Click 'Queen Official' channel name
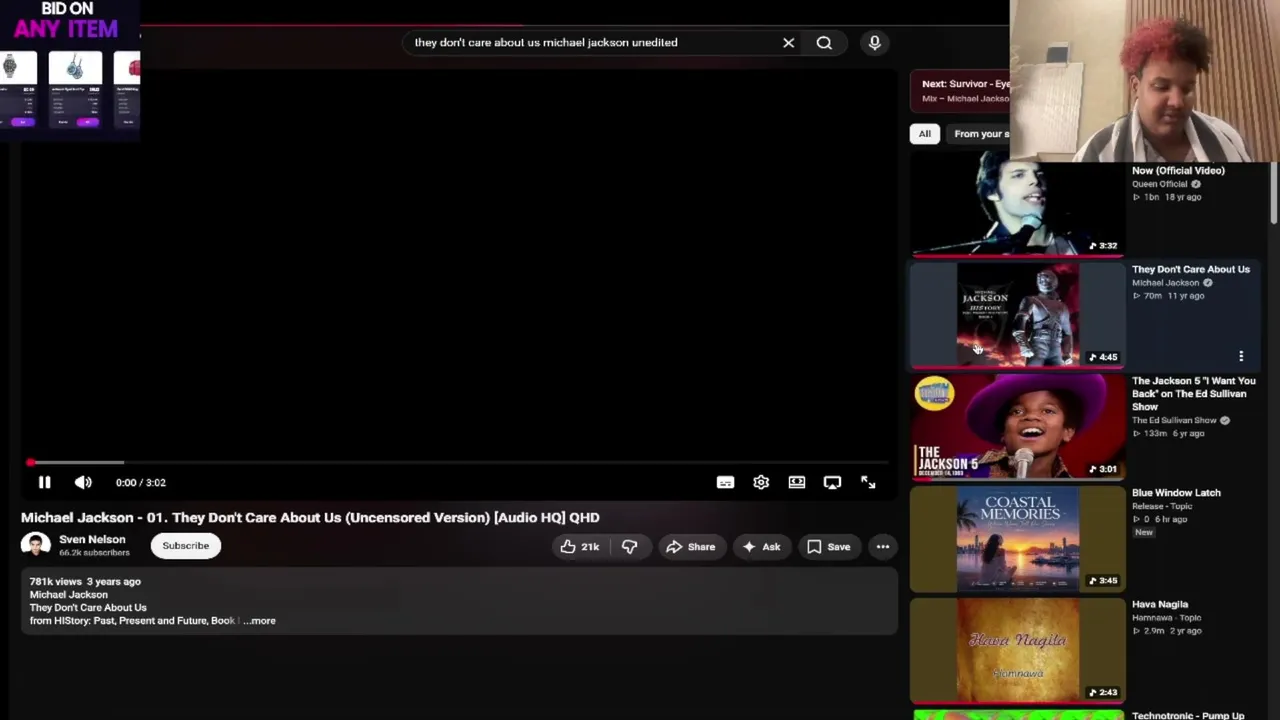 1160,184
